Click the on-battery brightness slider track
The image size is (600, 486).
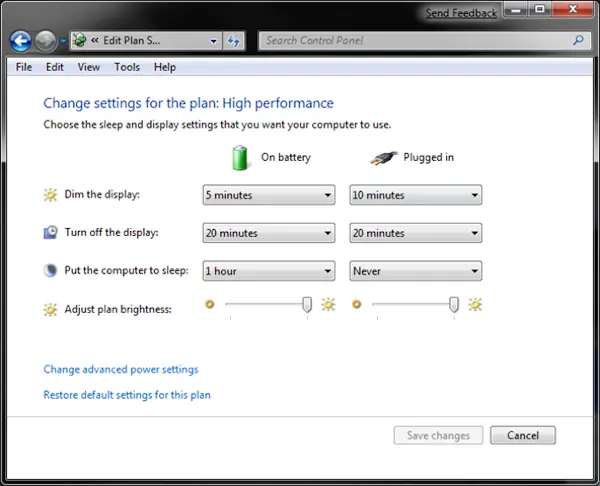tap(265, 304)
